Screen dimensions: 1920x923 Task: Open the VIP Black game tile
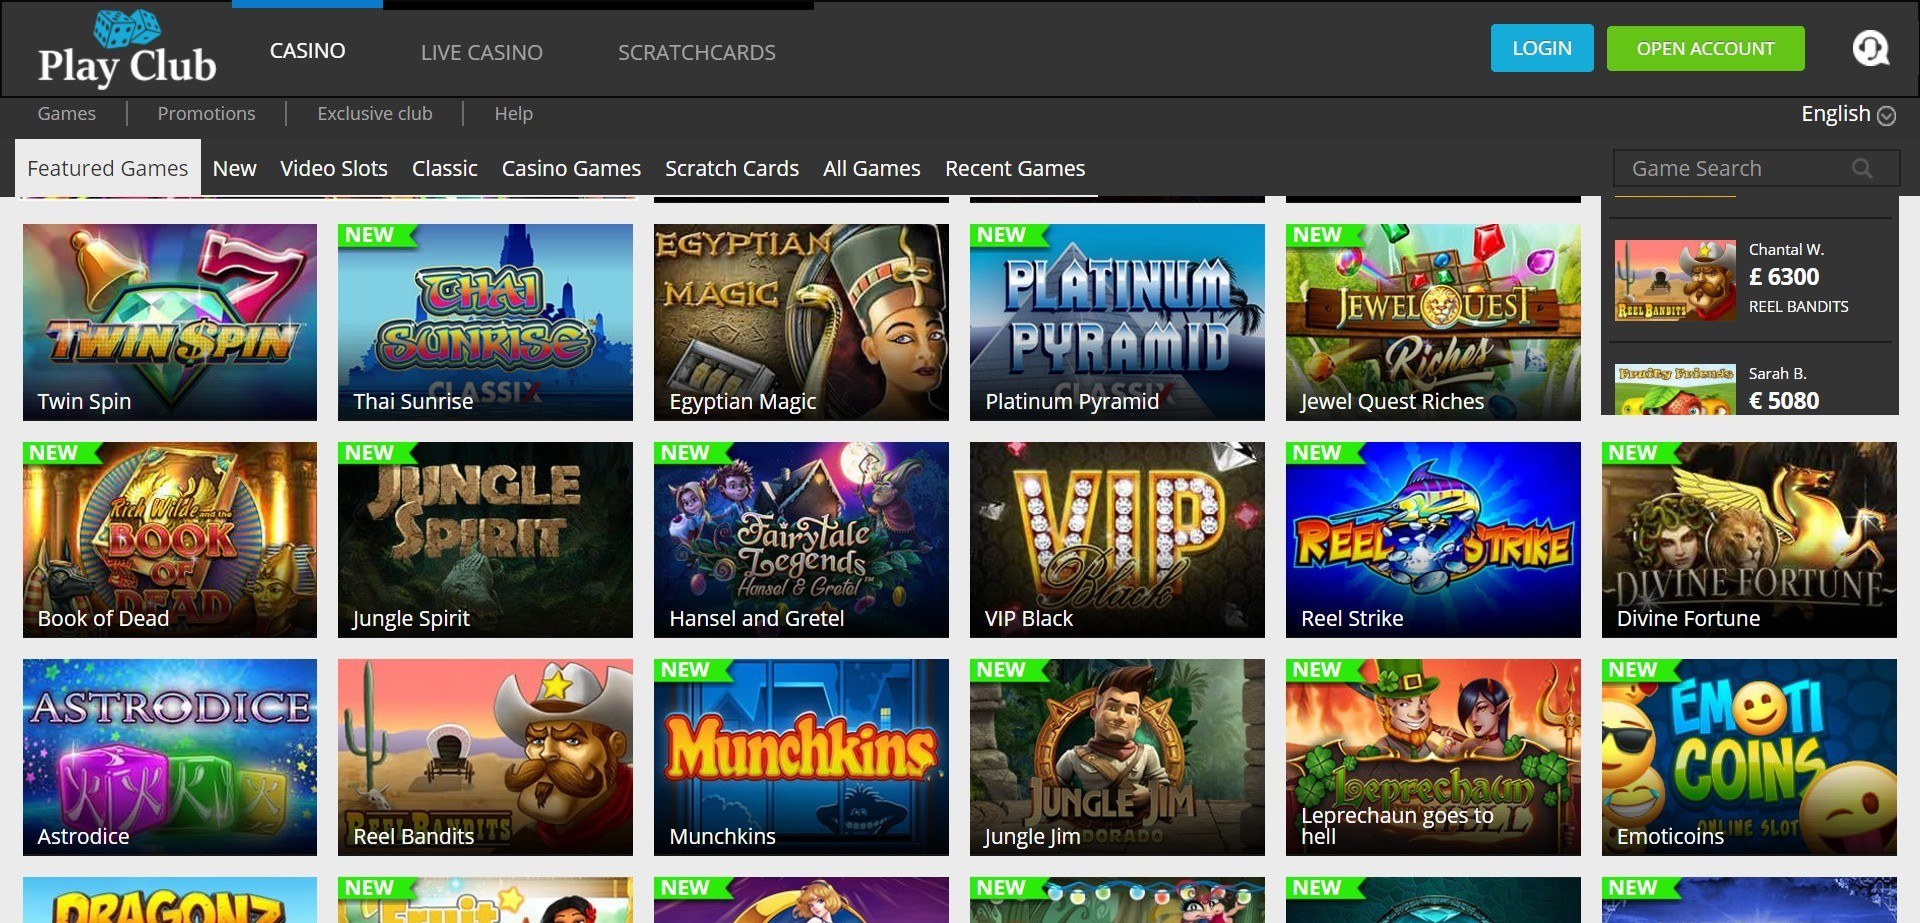(1117, 540)
